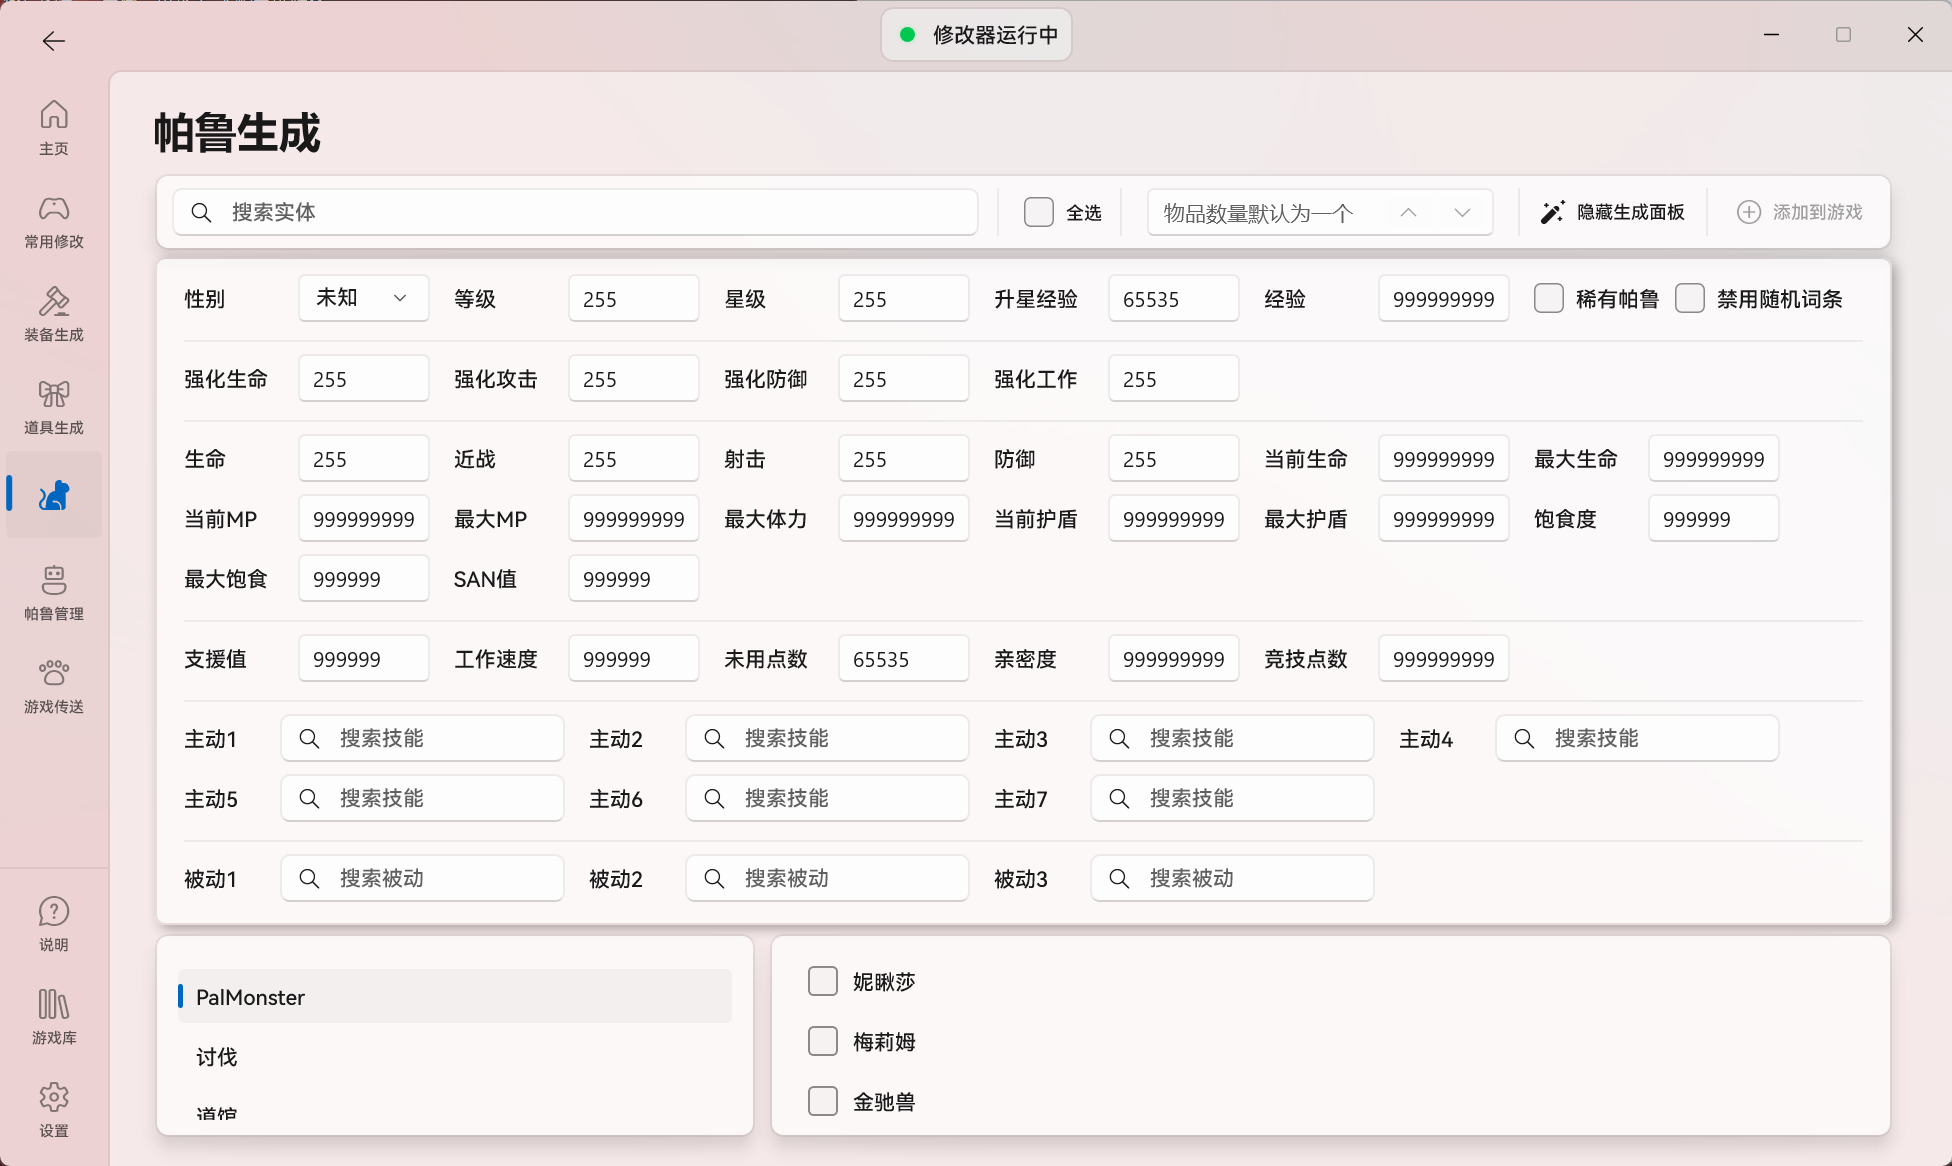Open 游戏库 library icon
Image resolution: width=1952 pixels, height=1166 pixels.
(x=54, y=1017)
